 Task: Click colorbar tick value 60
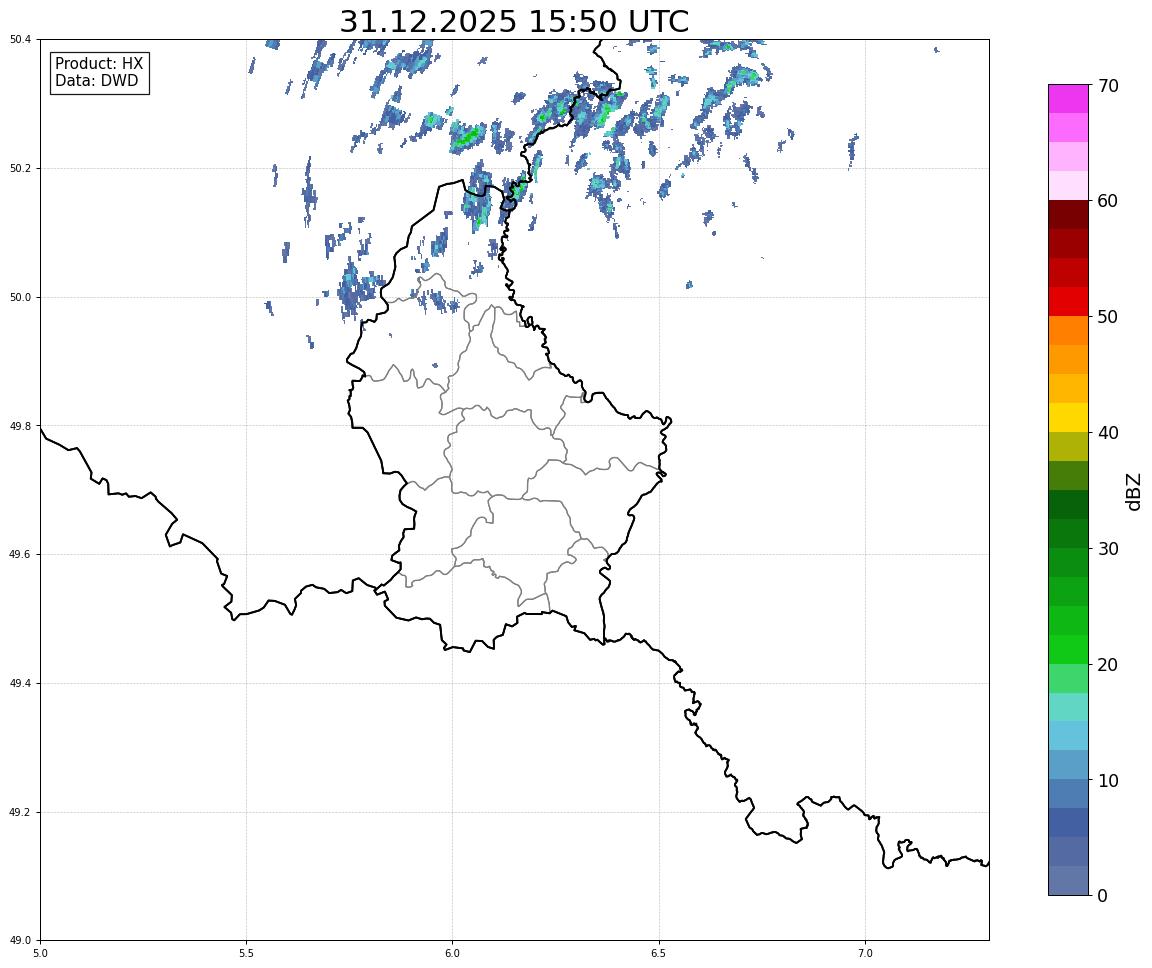coord(1108,201)
